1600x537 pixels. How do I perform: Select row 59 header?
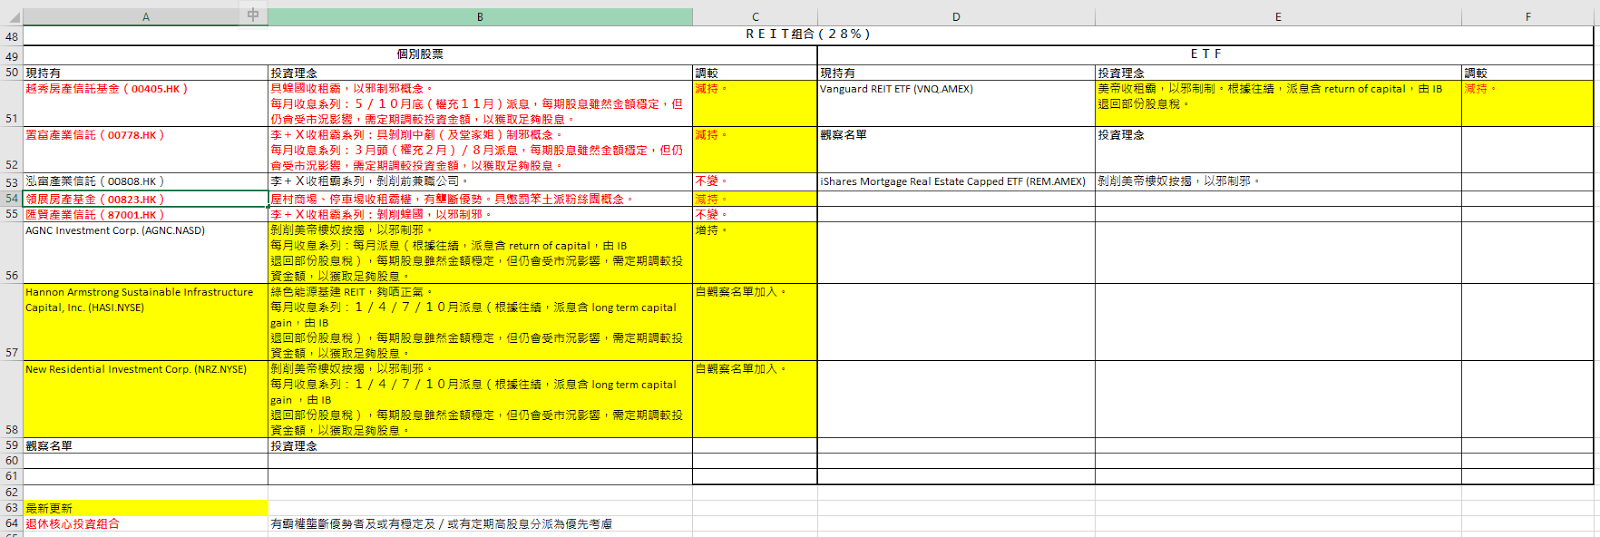pyautogui.click(x=11, y=445)
